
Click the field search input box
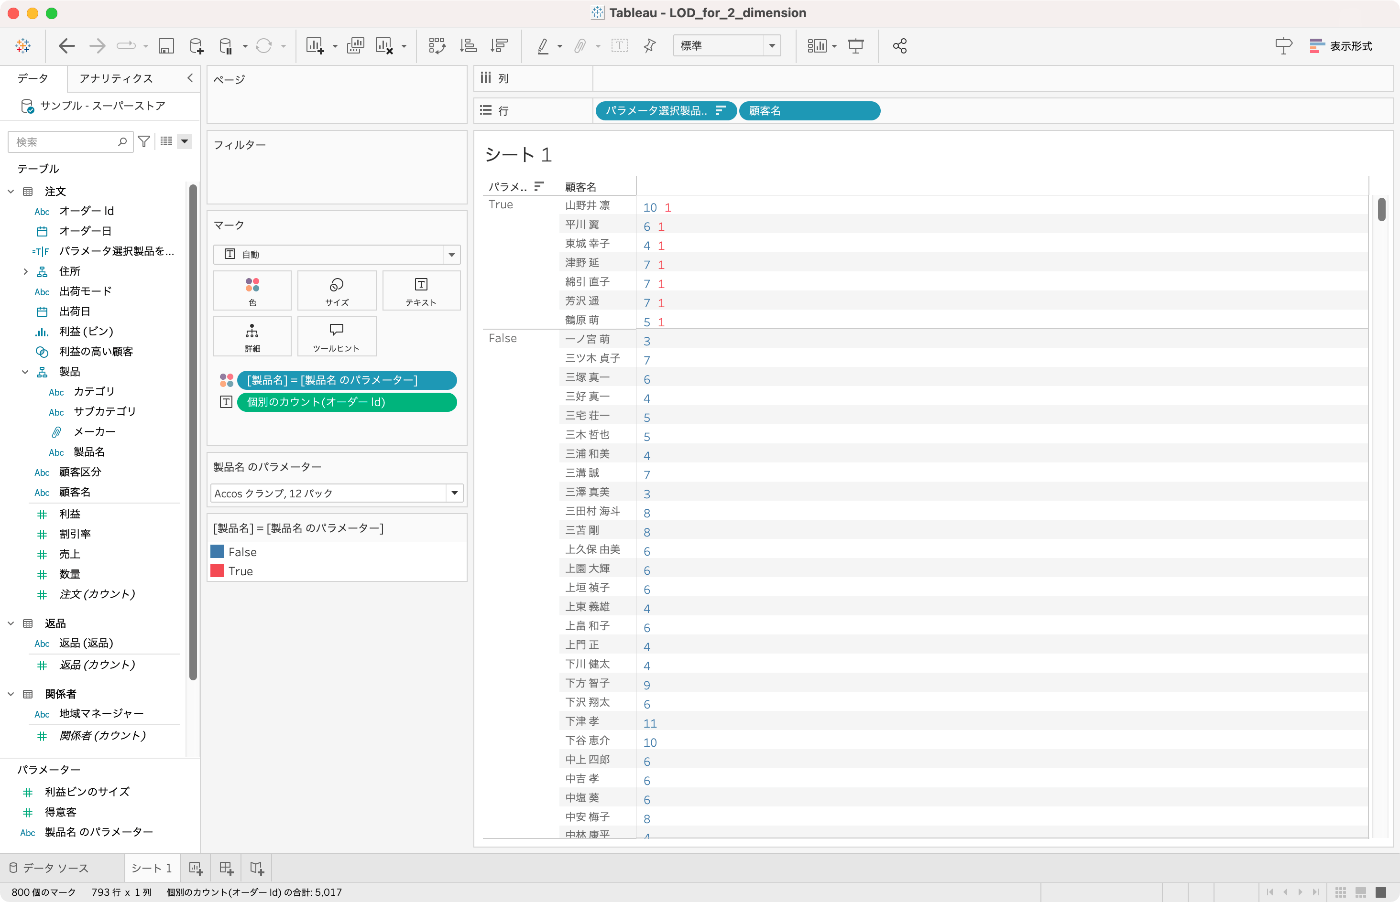pyautogui.click(x=70, y=142)
